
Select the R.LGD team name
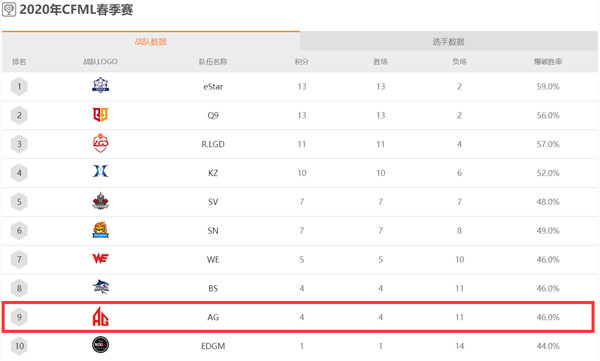coord(213,144)
